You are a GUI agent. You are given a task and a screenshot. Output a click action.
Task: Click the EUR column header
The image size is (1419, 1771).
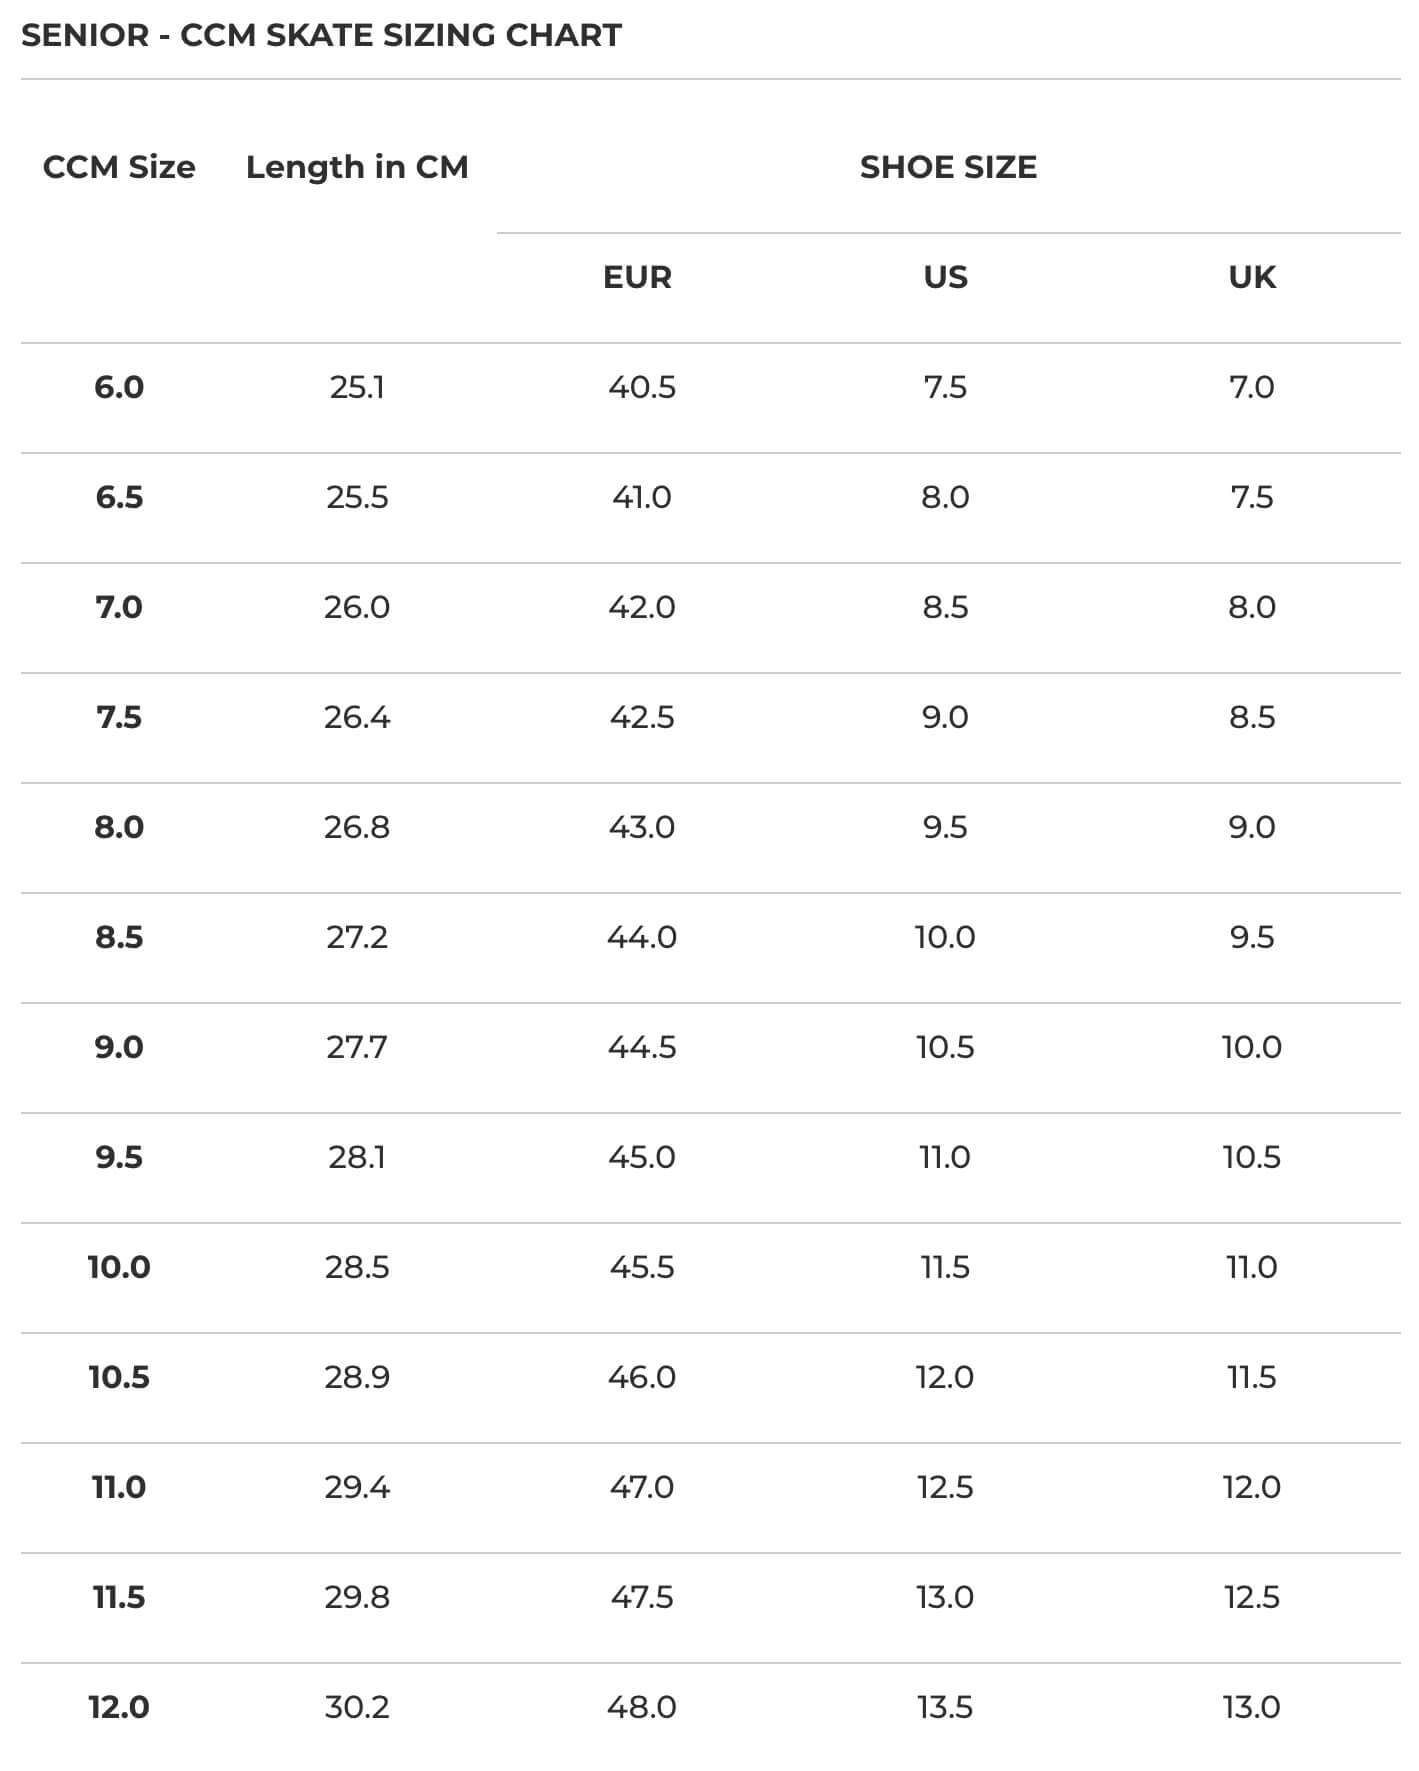tap(637, 277)
